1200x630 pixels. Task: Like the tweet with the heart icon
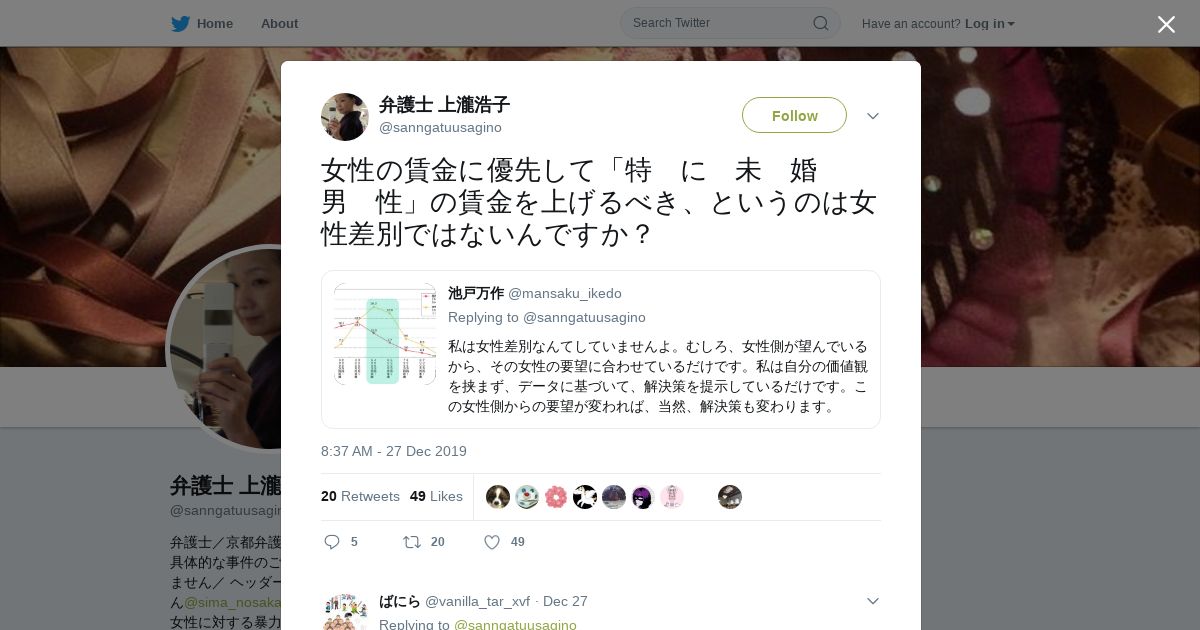click(x=491, y=542)
